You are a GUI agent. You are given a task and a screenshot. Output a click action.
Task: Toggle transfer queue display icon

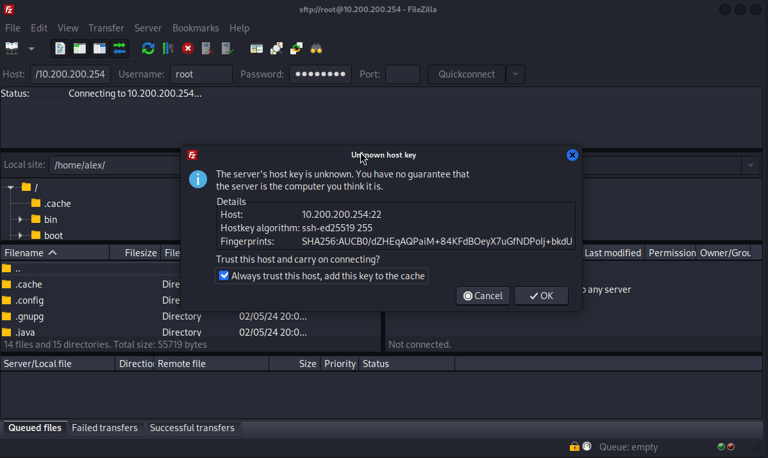120,48
